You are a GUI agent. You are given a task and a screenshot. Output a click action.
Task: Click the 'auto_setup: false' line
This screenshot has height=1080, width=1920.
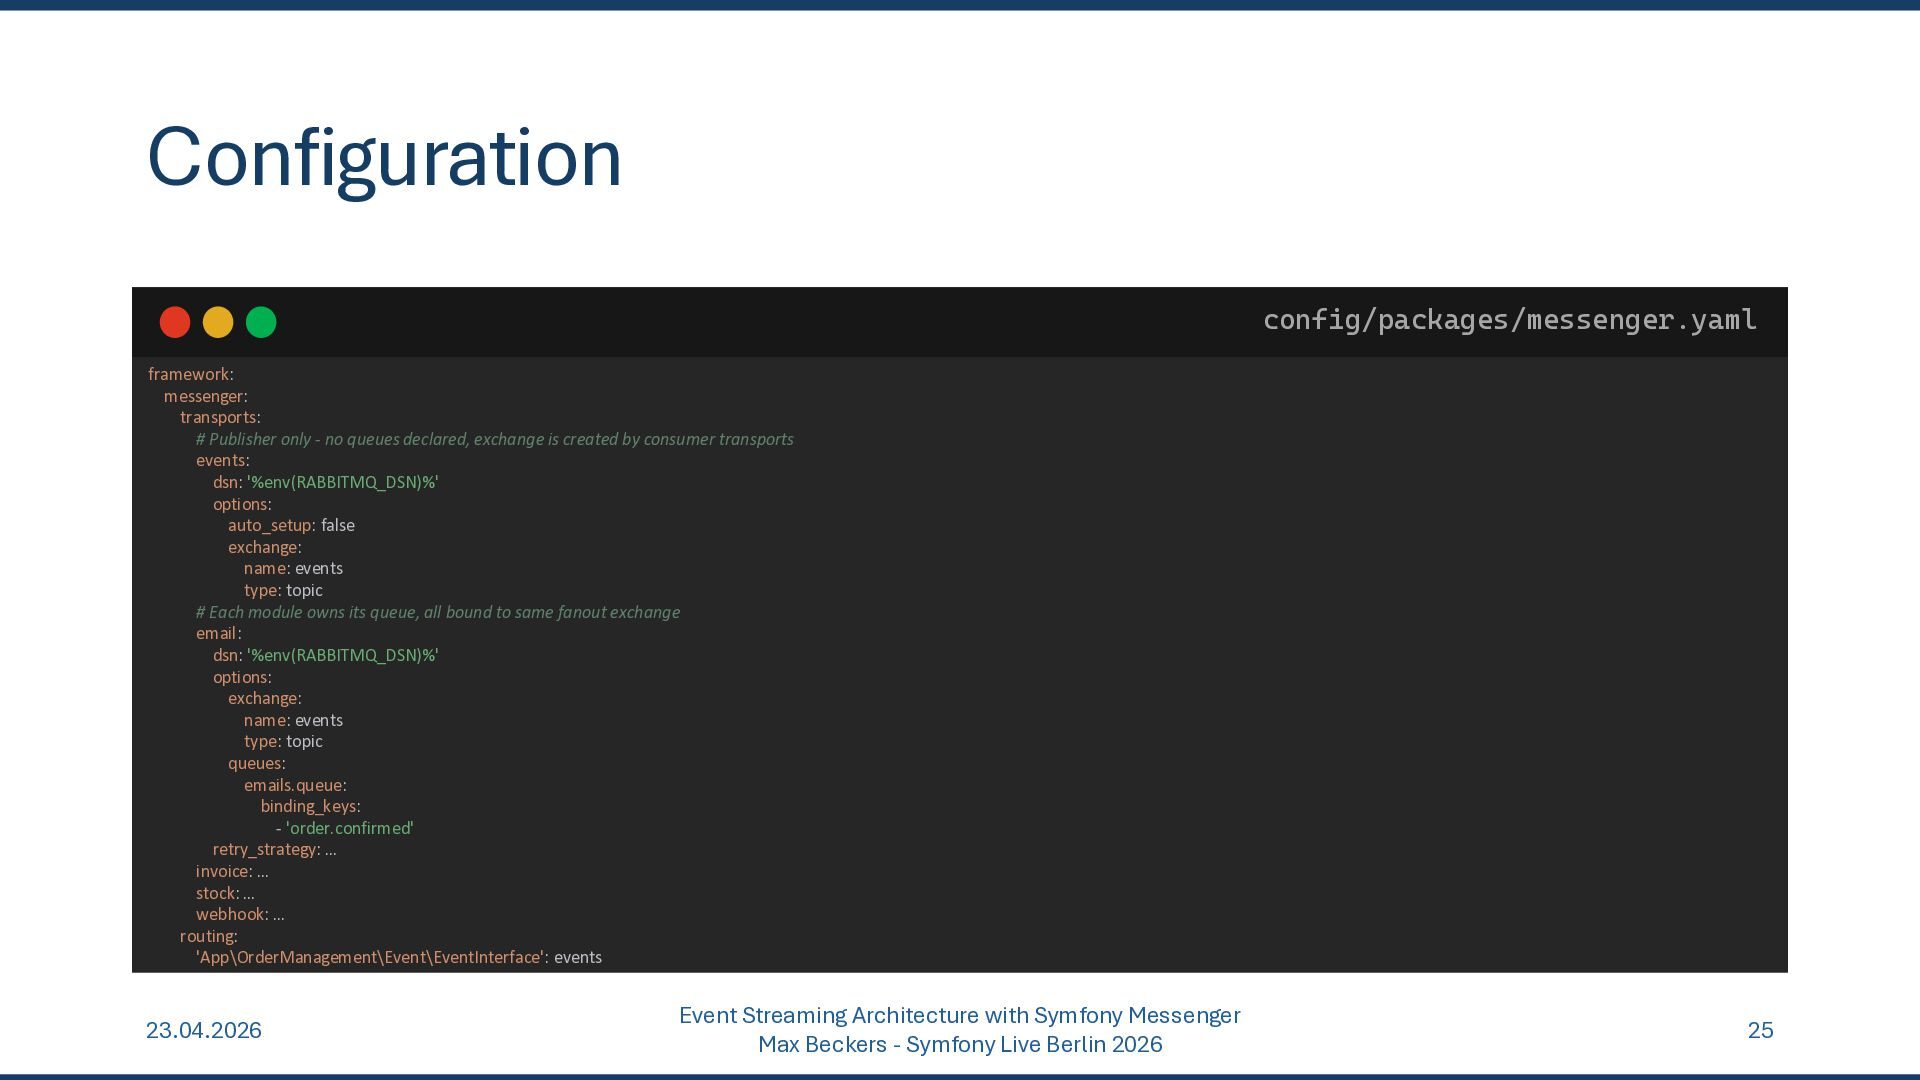click(291, 525)
